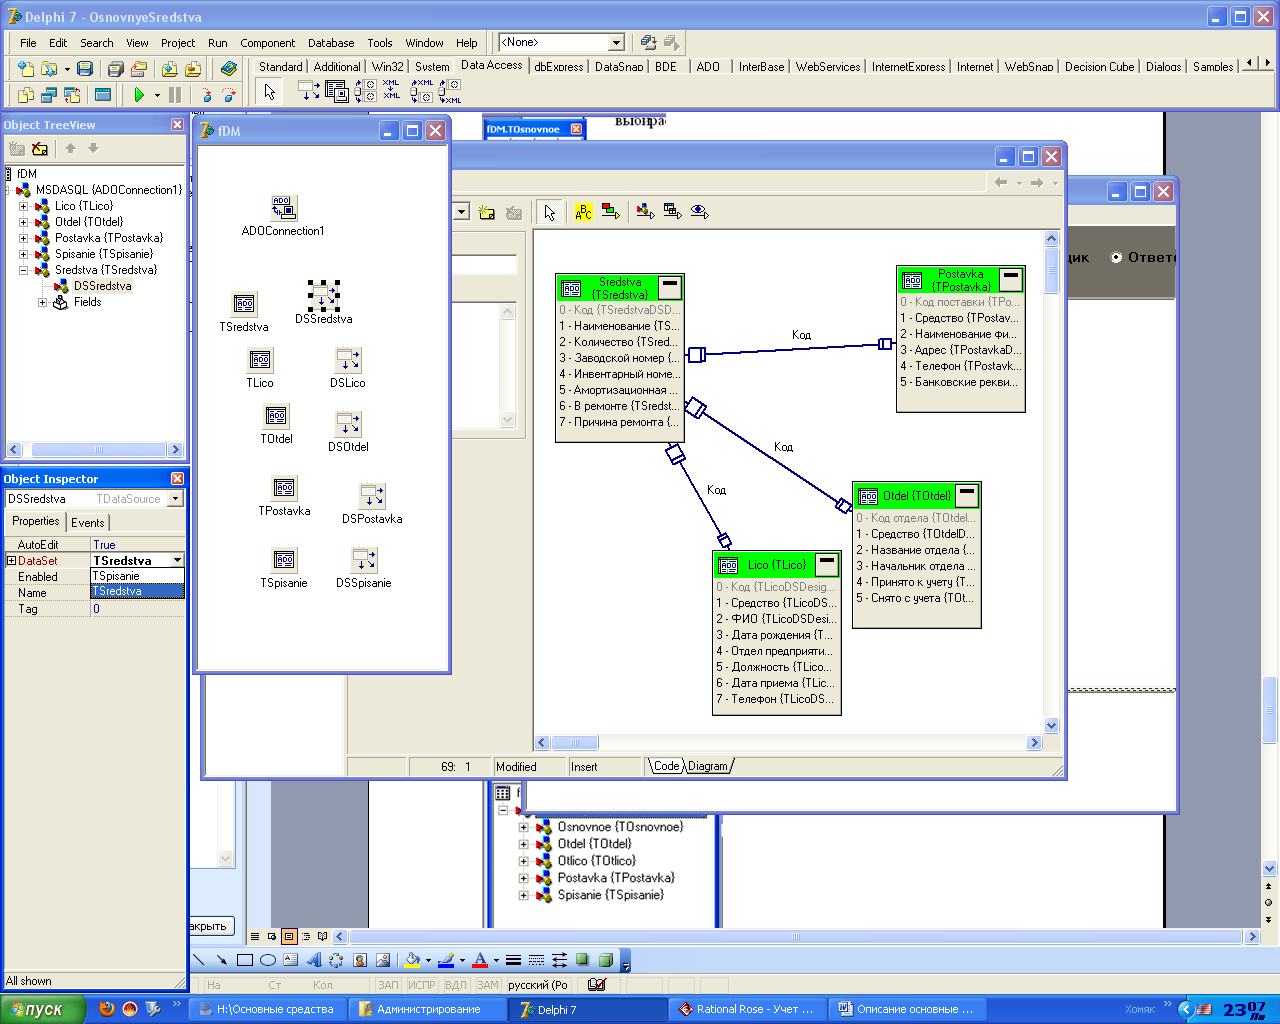Select DSSpisanie component on fDM form

[364, 560]
